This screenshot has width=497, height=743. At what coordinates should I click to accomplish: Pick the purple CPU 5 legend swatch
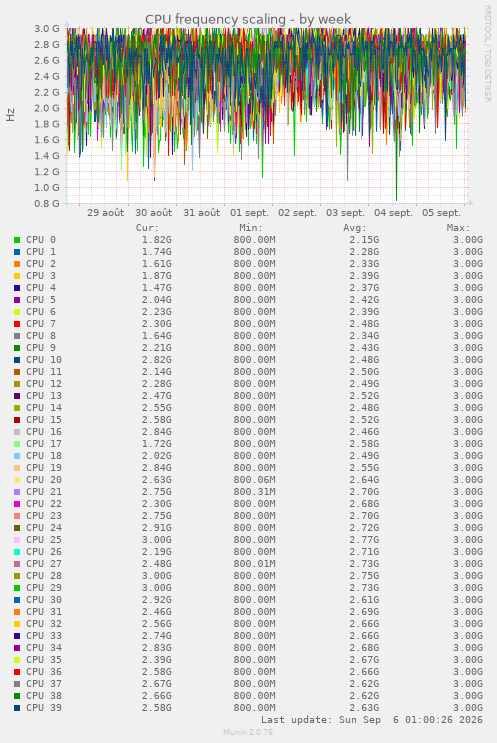(x=17, y=300)
